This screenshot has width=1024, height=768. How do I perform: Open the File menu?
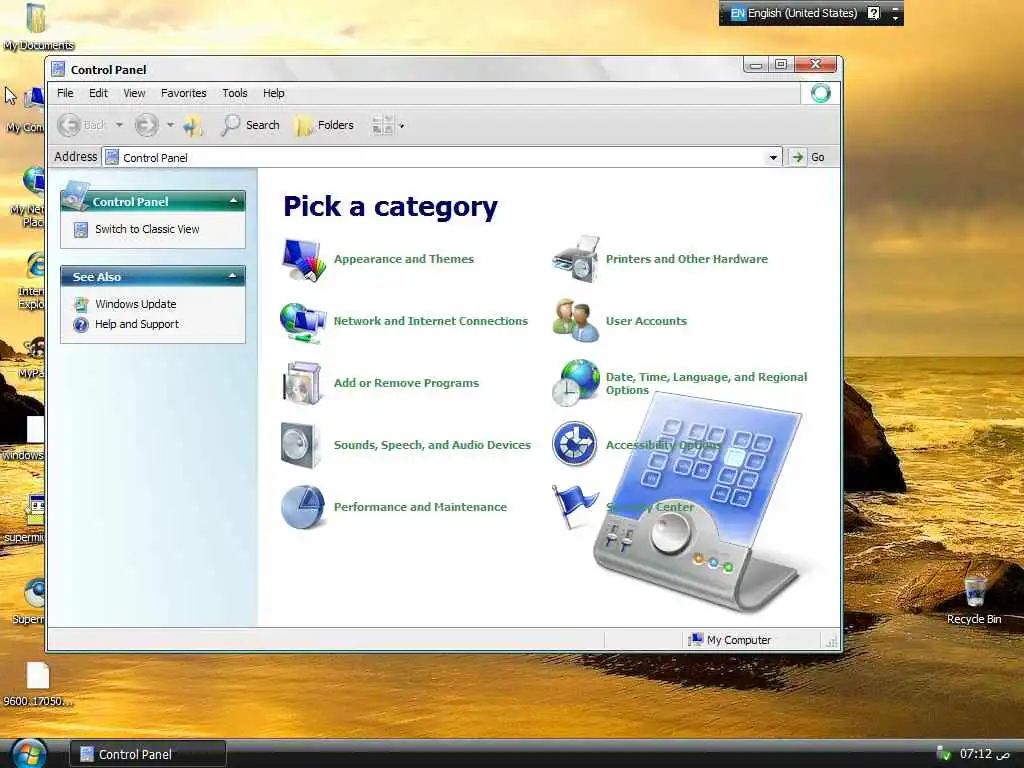[65, 93]
